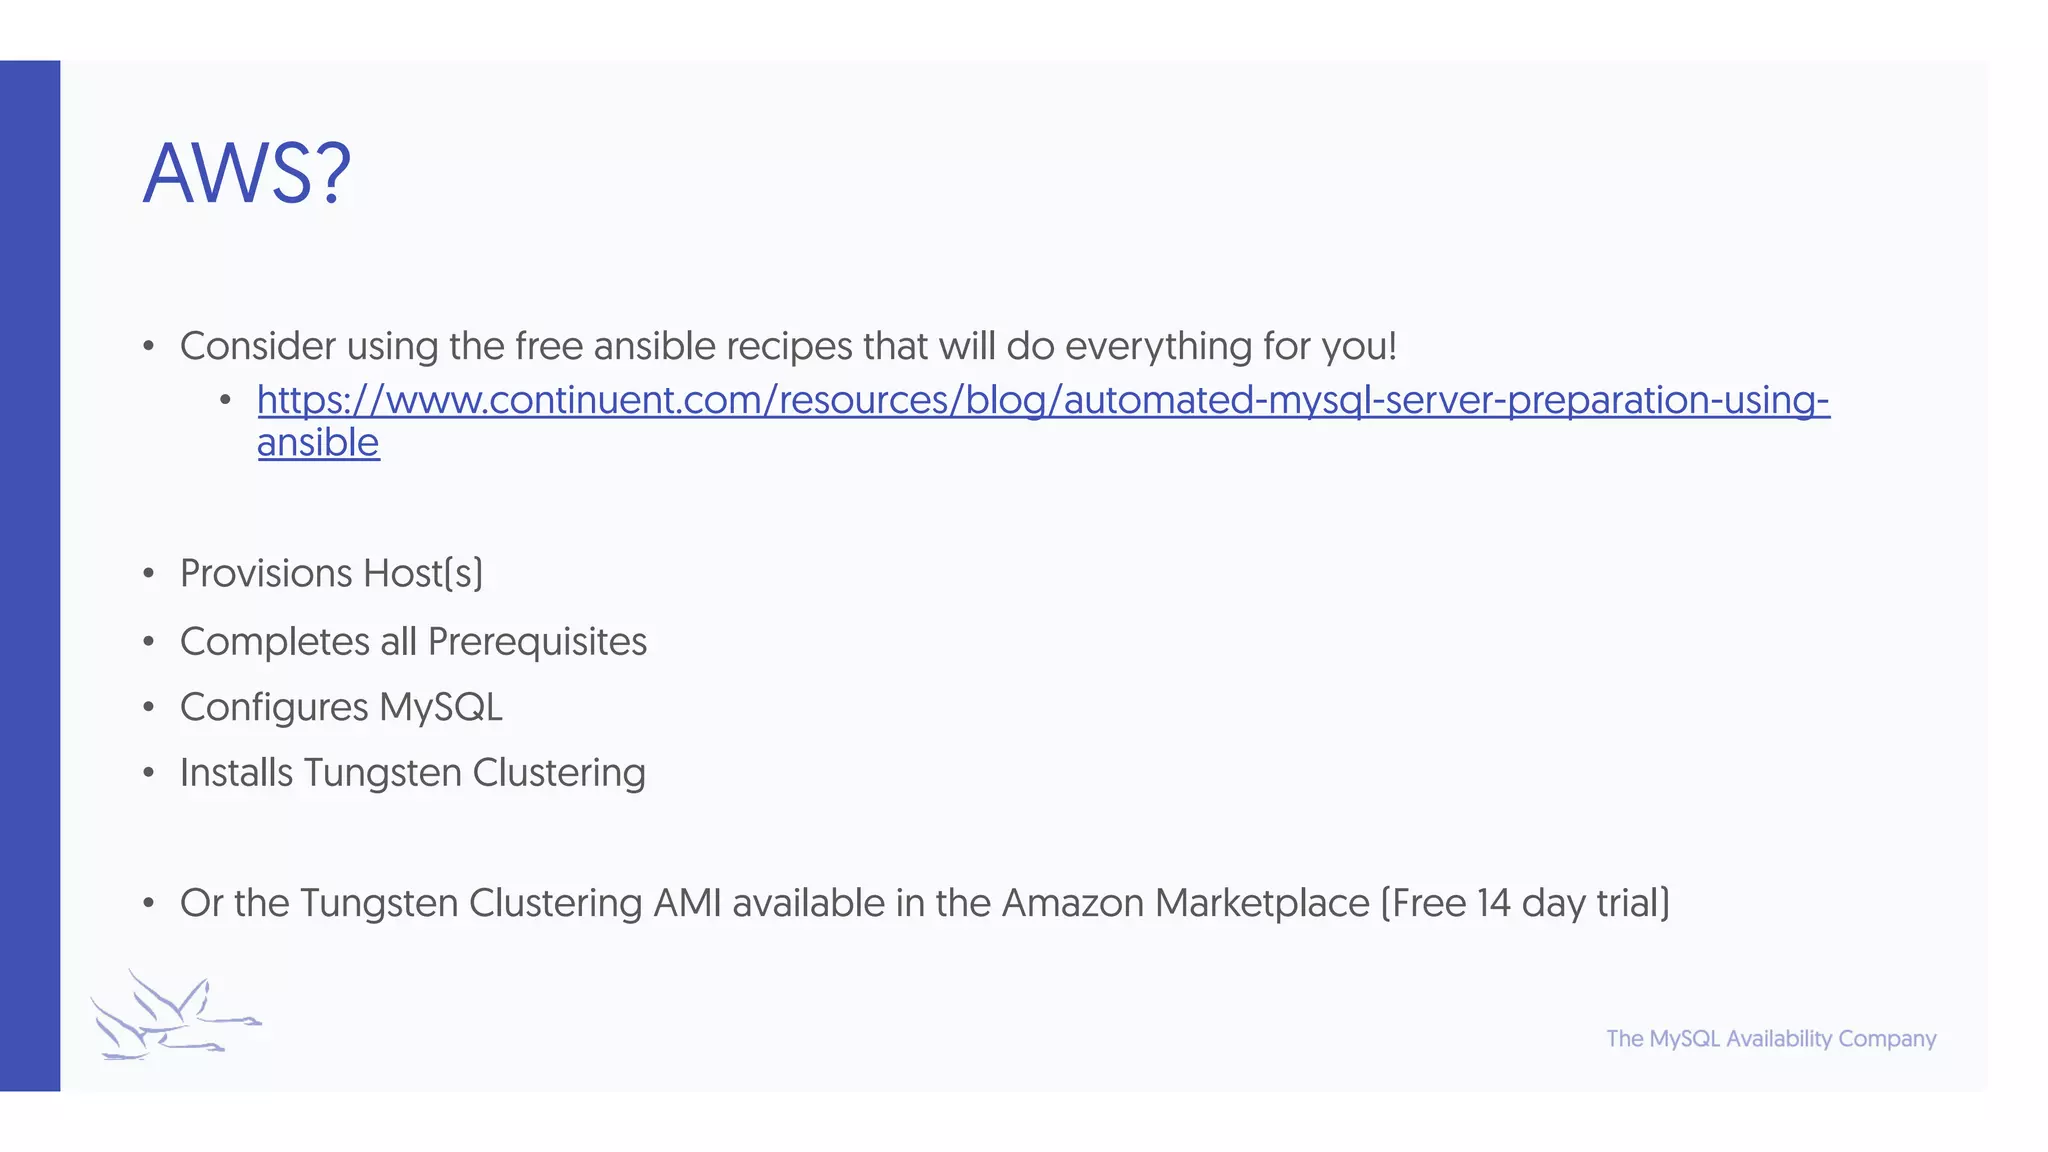Image resolution: width=2048 pixels, height=1152 pixels.
Task: Click the 'Provisions Host(s)' bullet text
Action: [x=331, y=574]
